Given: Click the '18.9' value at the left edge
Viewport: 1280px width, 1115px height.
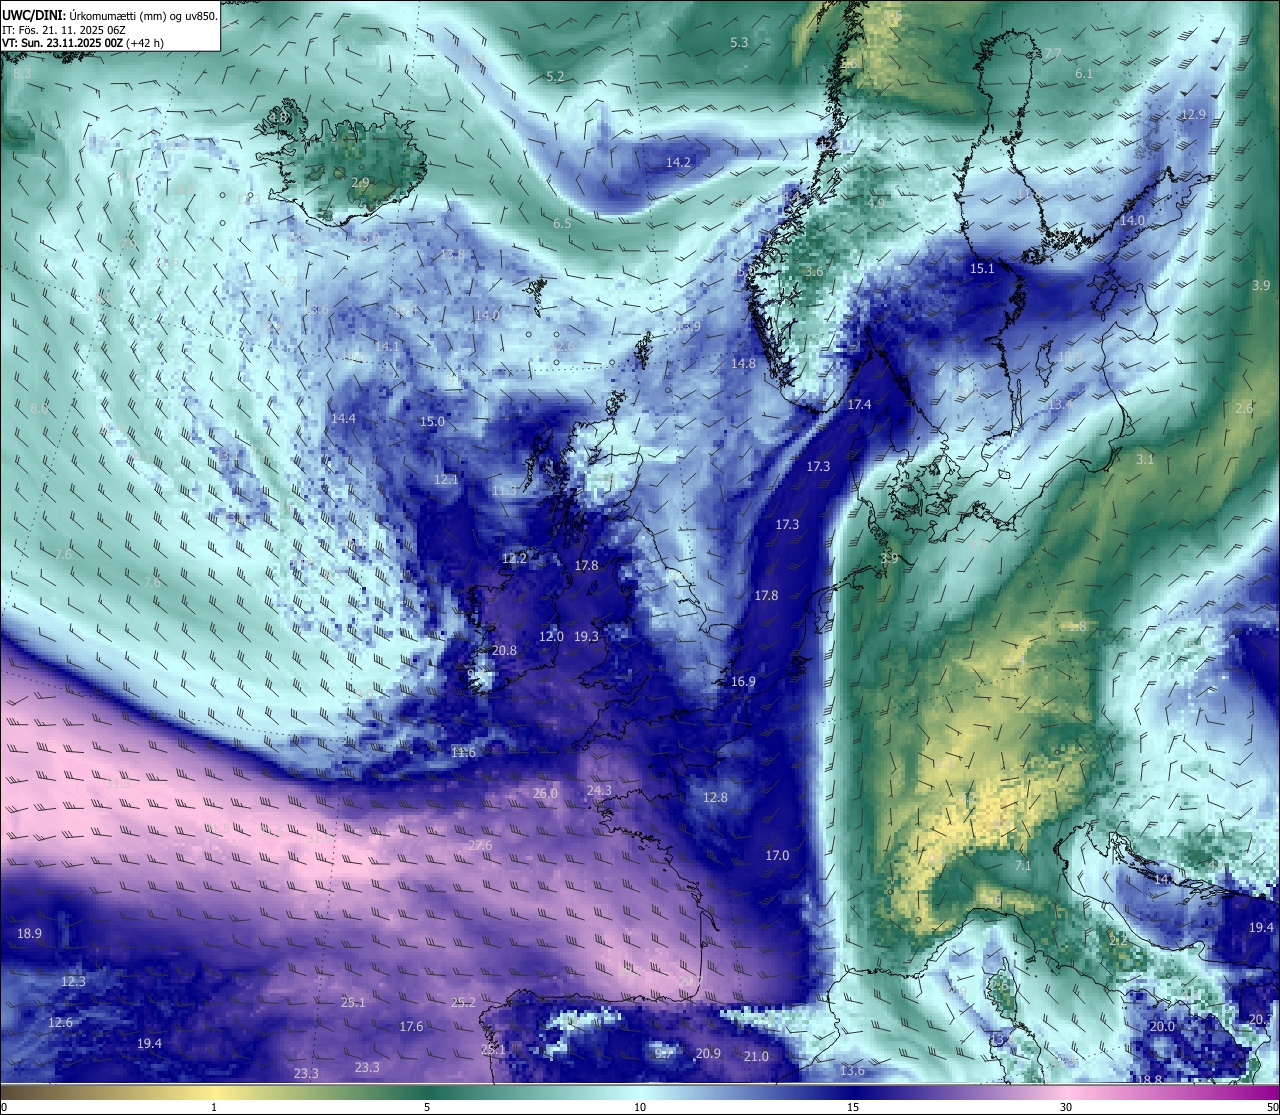Looking at the screenshot, I should [x=29, y=934].
